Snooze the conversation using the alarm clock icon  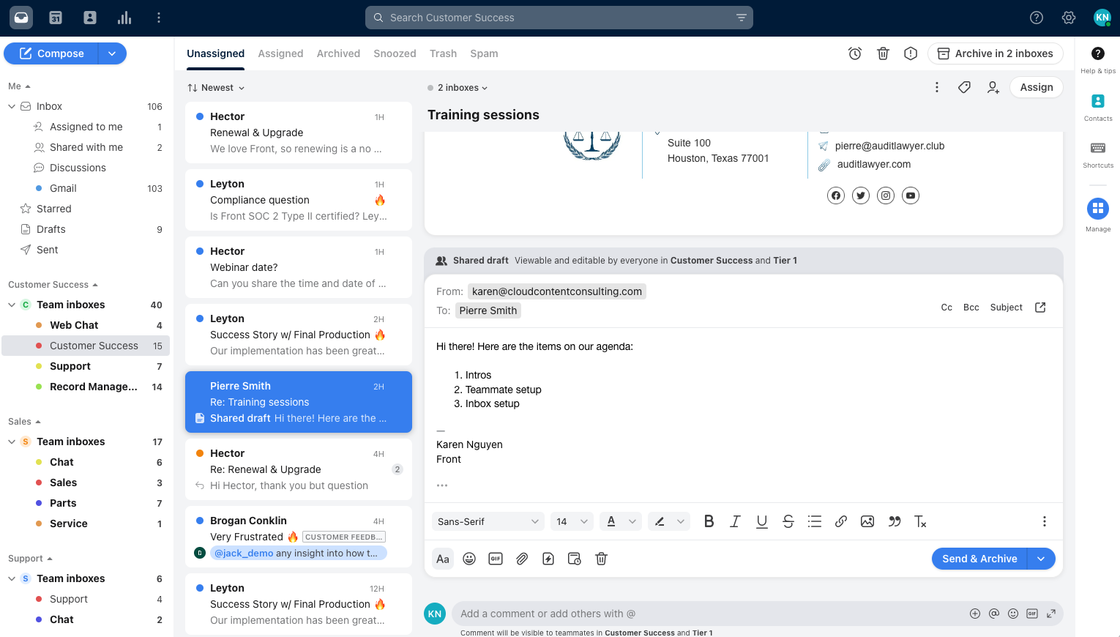click(855, 54)
